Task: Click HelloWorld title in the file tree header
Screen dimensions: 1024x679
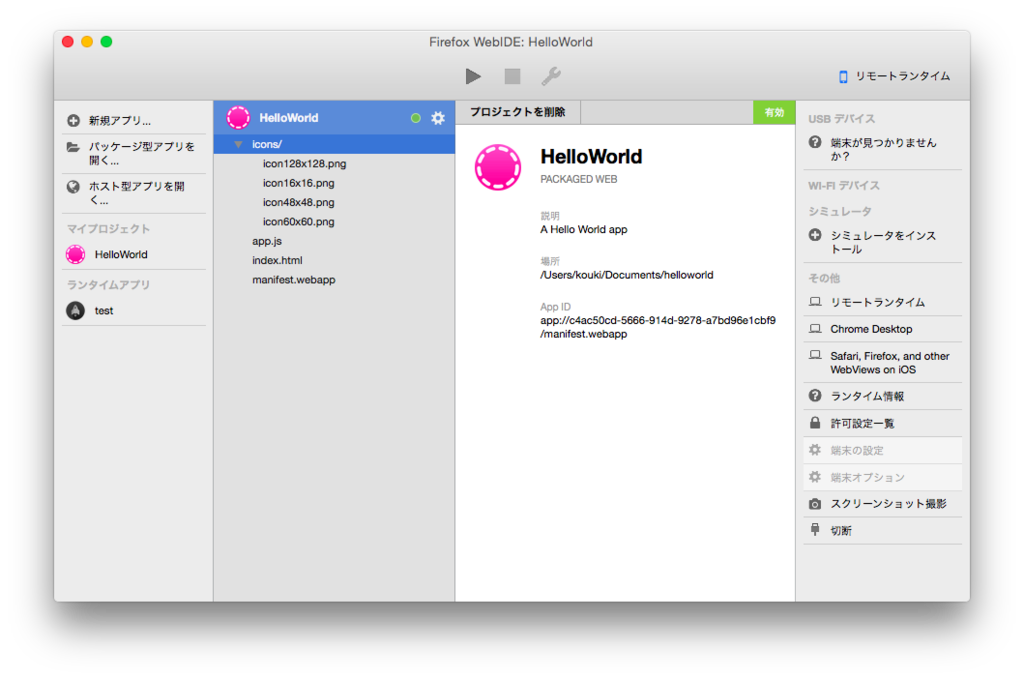Action: point(289,118)
